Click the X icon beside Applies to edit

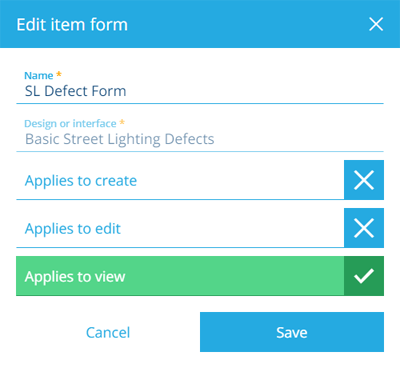pyautogui.click(x=364, y=228)
